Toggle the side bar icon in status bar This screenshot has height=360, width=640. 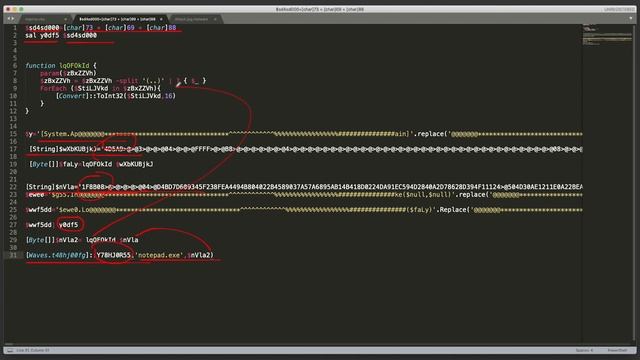pos(10,350)
